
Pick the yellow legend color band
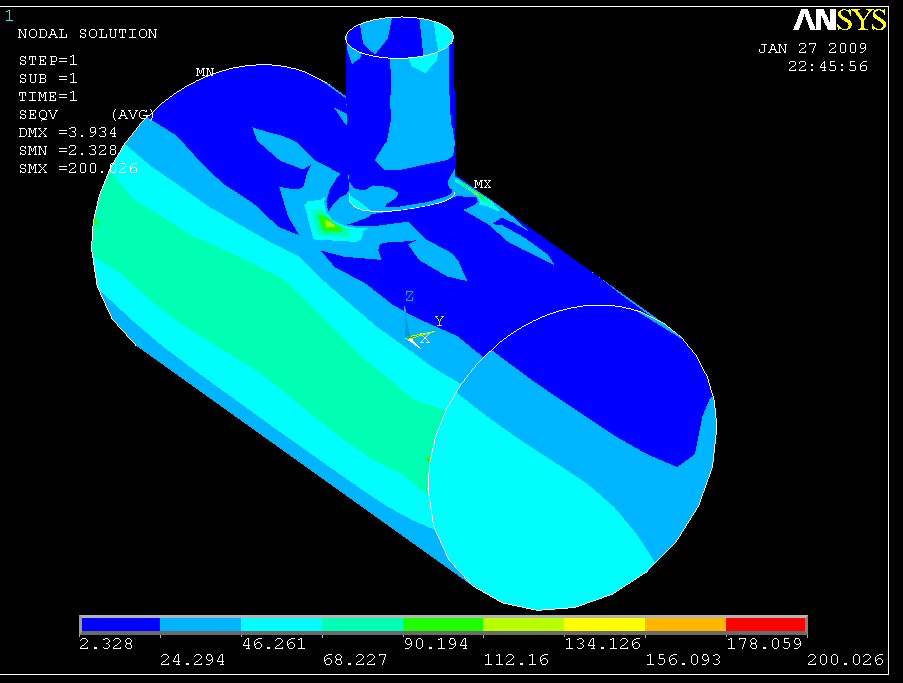(x=604, y=625)
